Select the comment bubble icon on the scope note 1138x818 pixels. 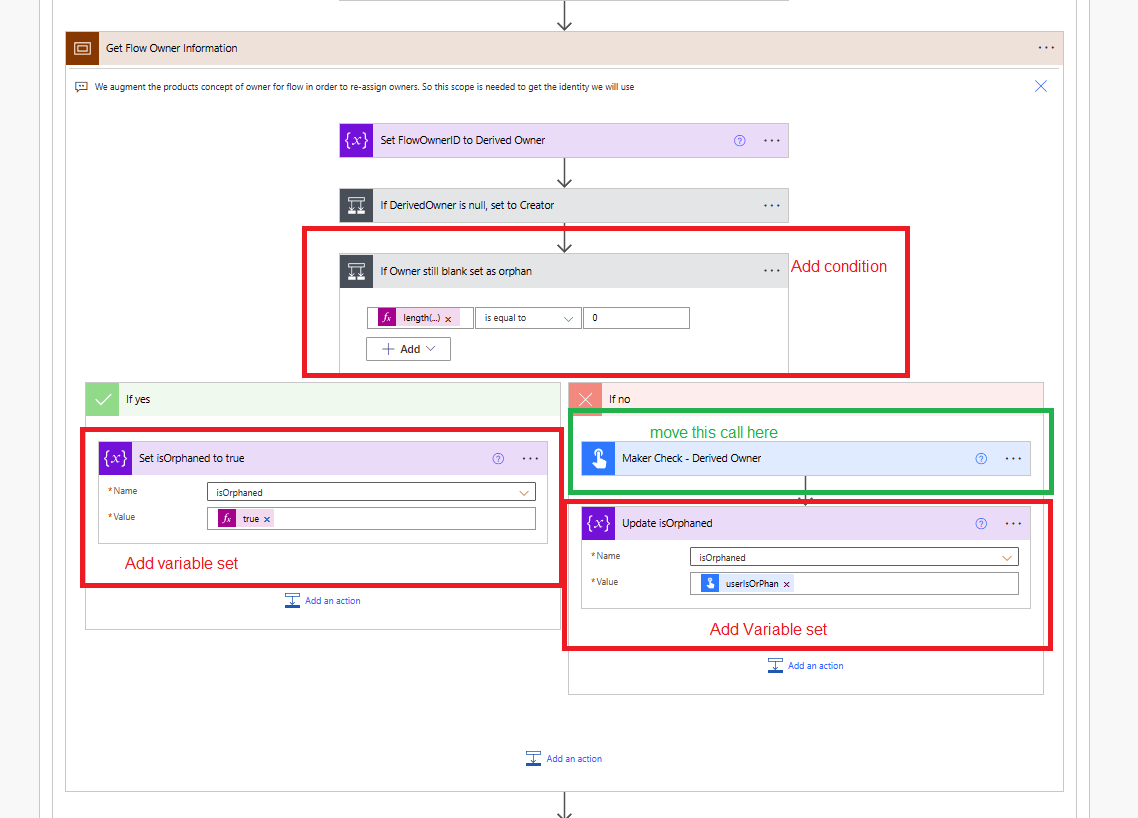81,87
